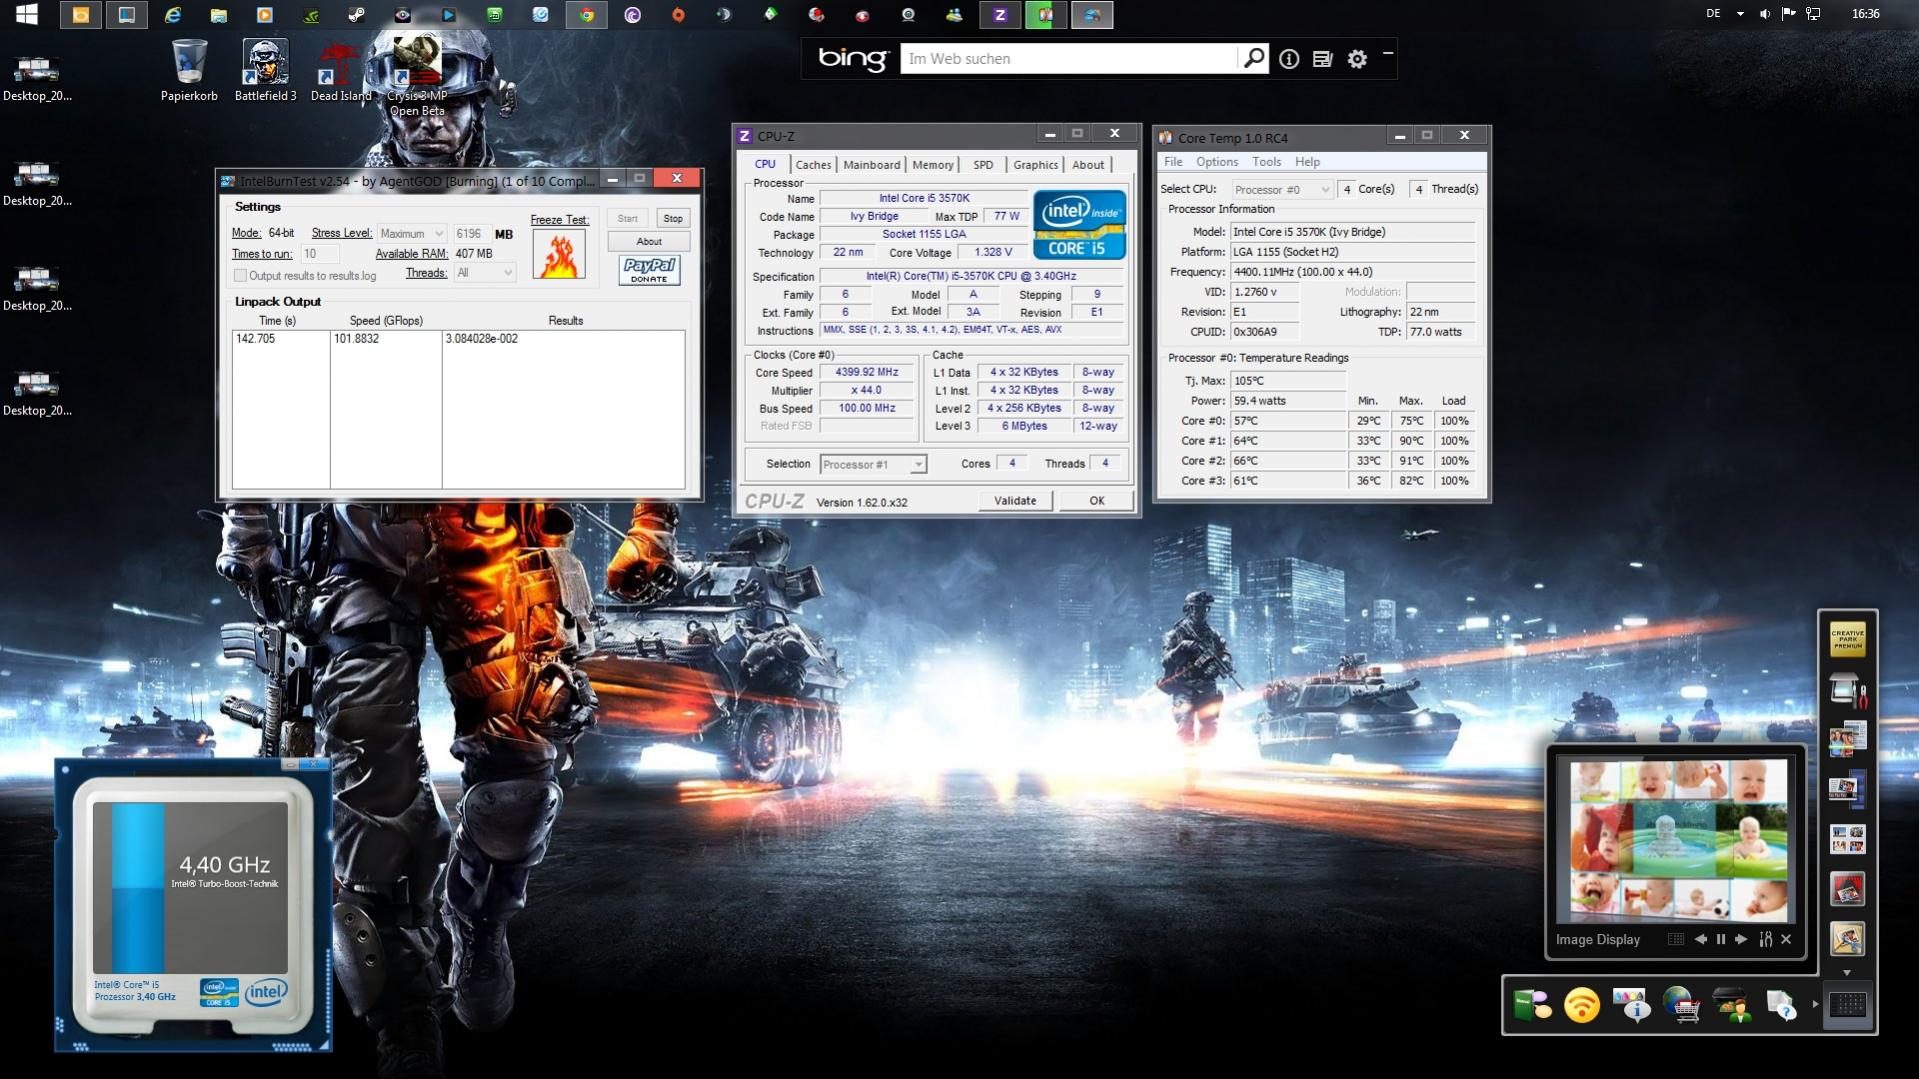This screenshot has height=1079, width=1919.
Task: Toggle 'Output results to results.log' checkbox
Action: (x=240, y=275)
